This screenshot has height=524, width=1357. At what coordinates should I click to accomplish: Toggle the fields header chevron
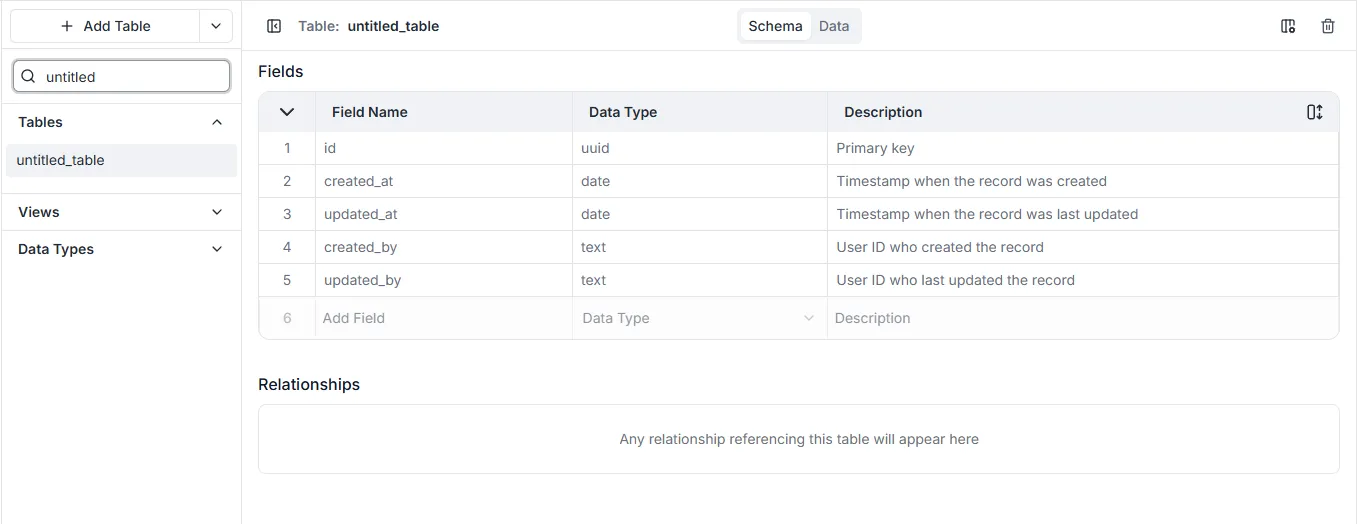[287, 112]
